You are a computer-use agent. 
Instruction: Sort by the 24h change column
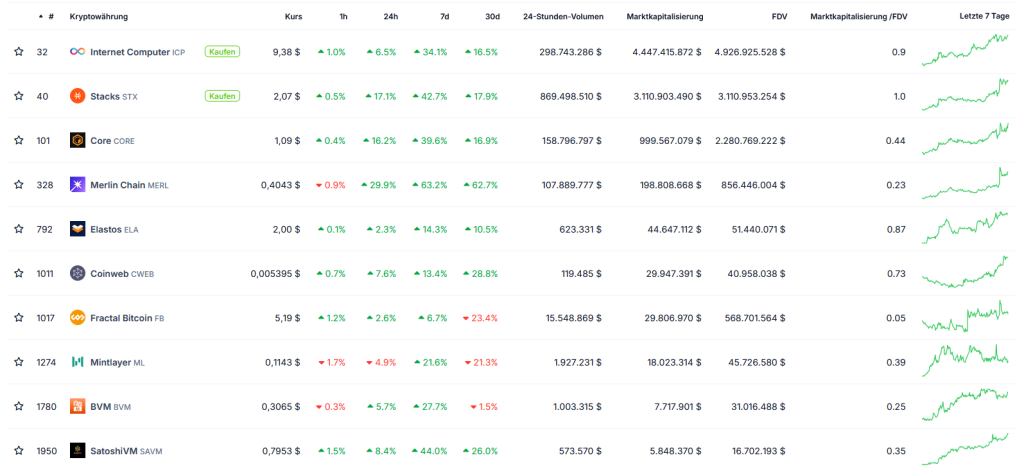click(391, 17)
